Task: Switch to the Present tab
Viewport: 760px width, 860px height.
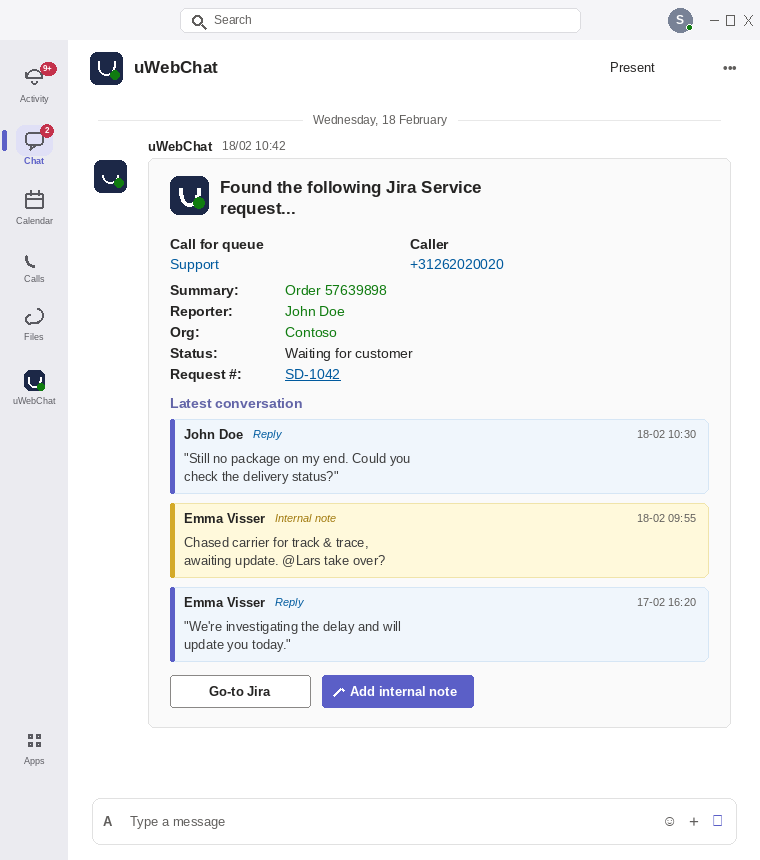Action: tap(632, 67)
